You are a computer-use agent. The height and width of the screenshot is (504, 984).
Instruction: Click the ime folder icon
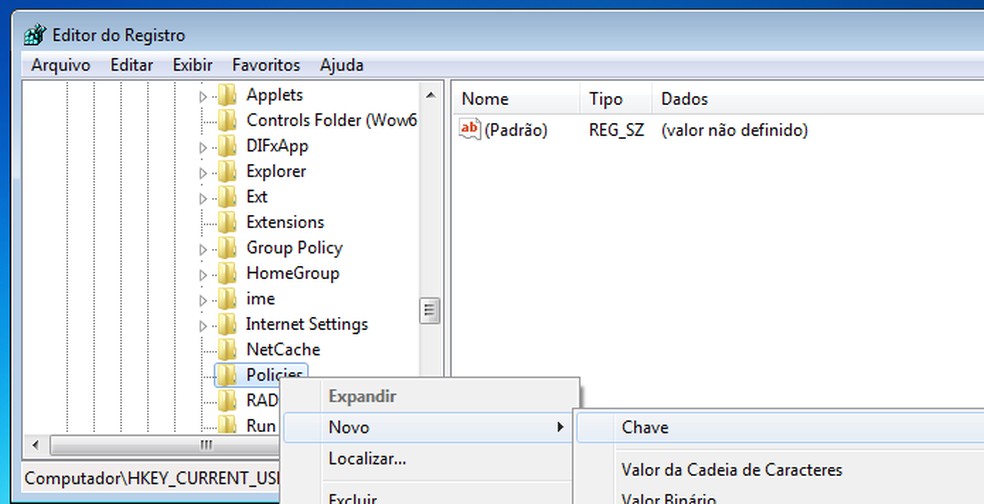pyautogui.click(x=227, y=299)
